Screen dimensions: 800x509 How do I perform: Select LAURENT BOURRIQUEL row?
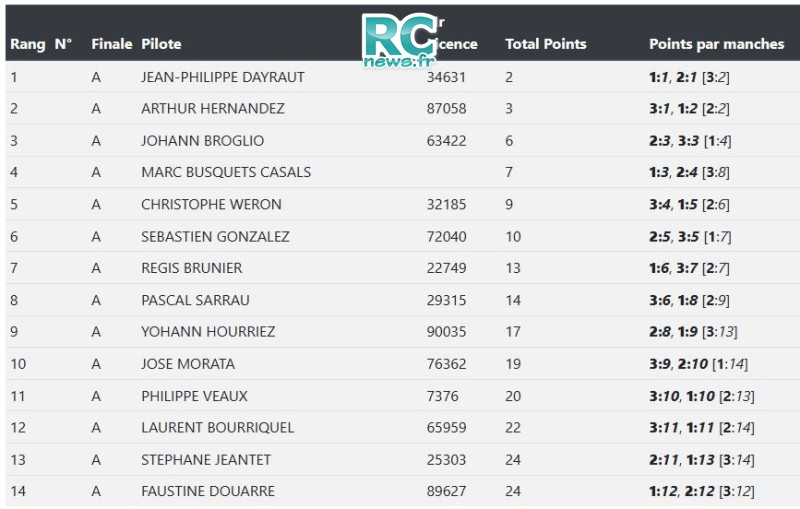point(402,427)
